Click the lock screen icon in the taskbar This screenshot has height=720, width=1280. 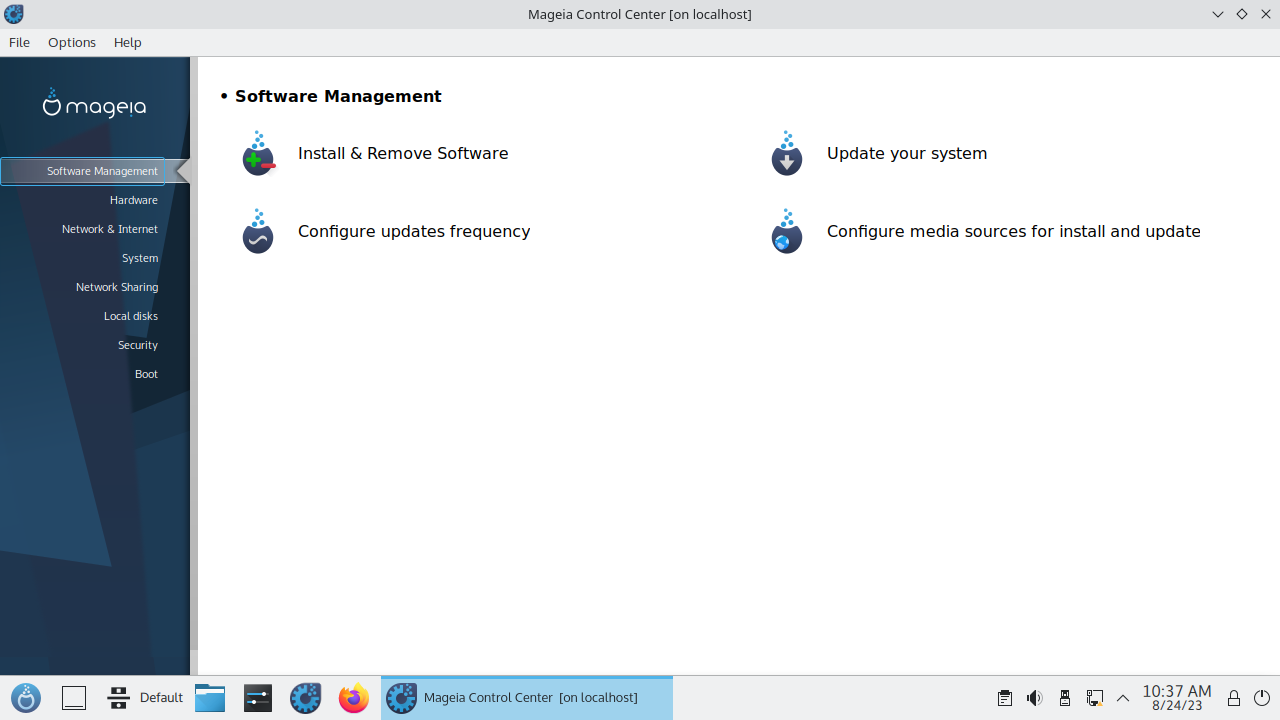[1234, 698]
